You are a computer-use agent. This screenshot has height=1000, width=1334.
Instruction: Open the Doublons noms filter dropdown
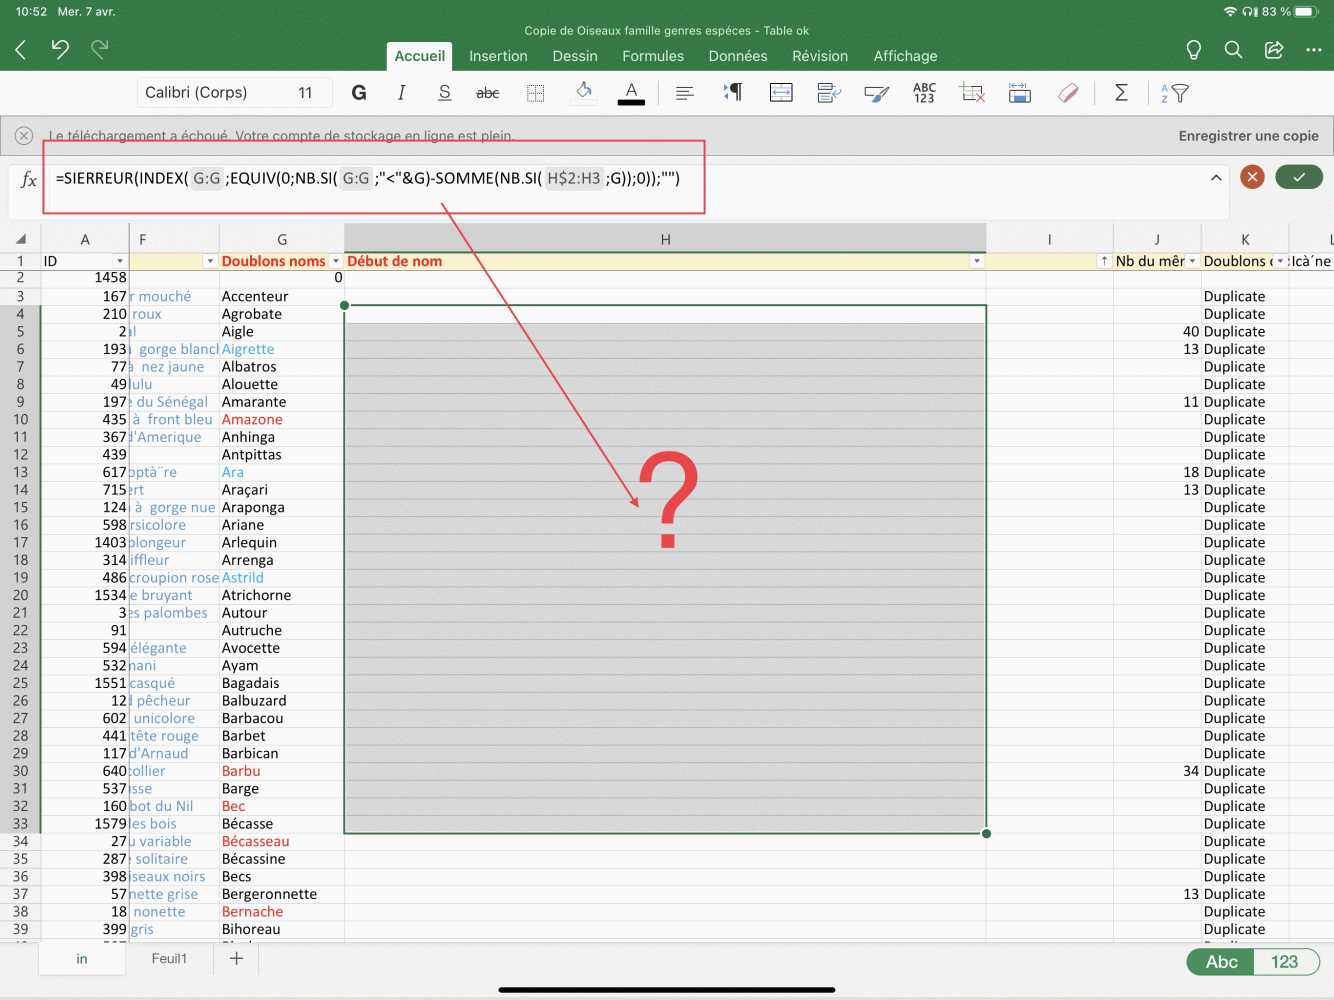pos(336,261)
